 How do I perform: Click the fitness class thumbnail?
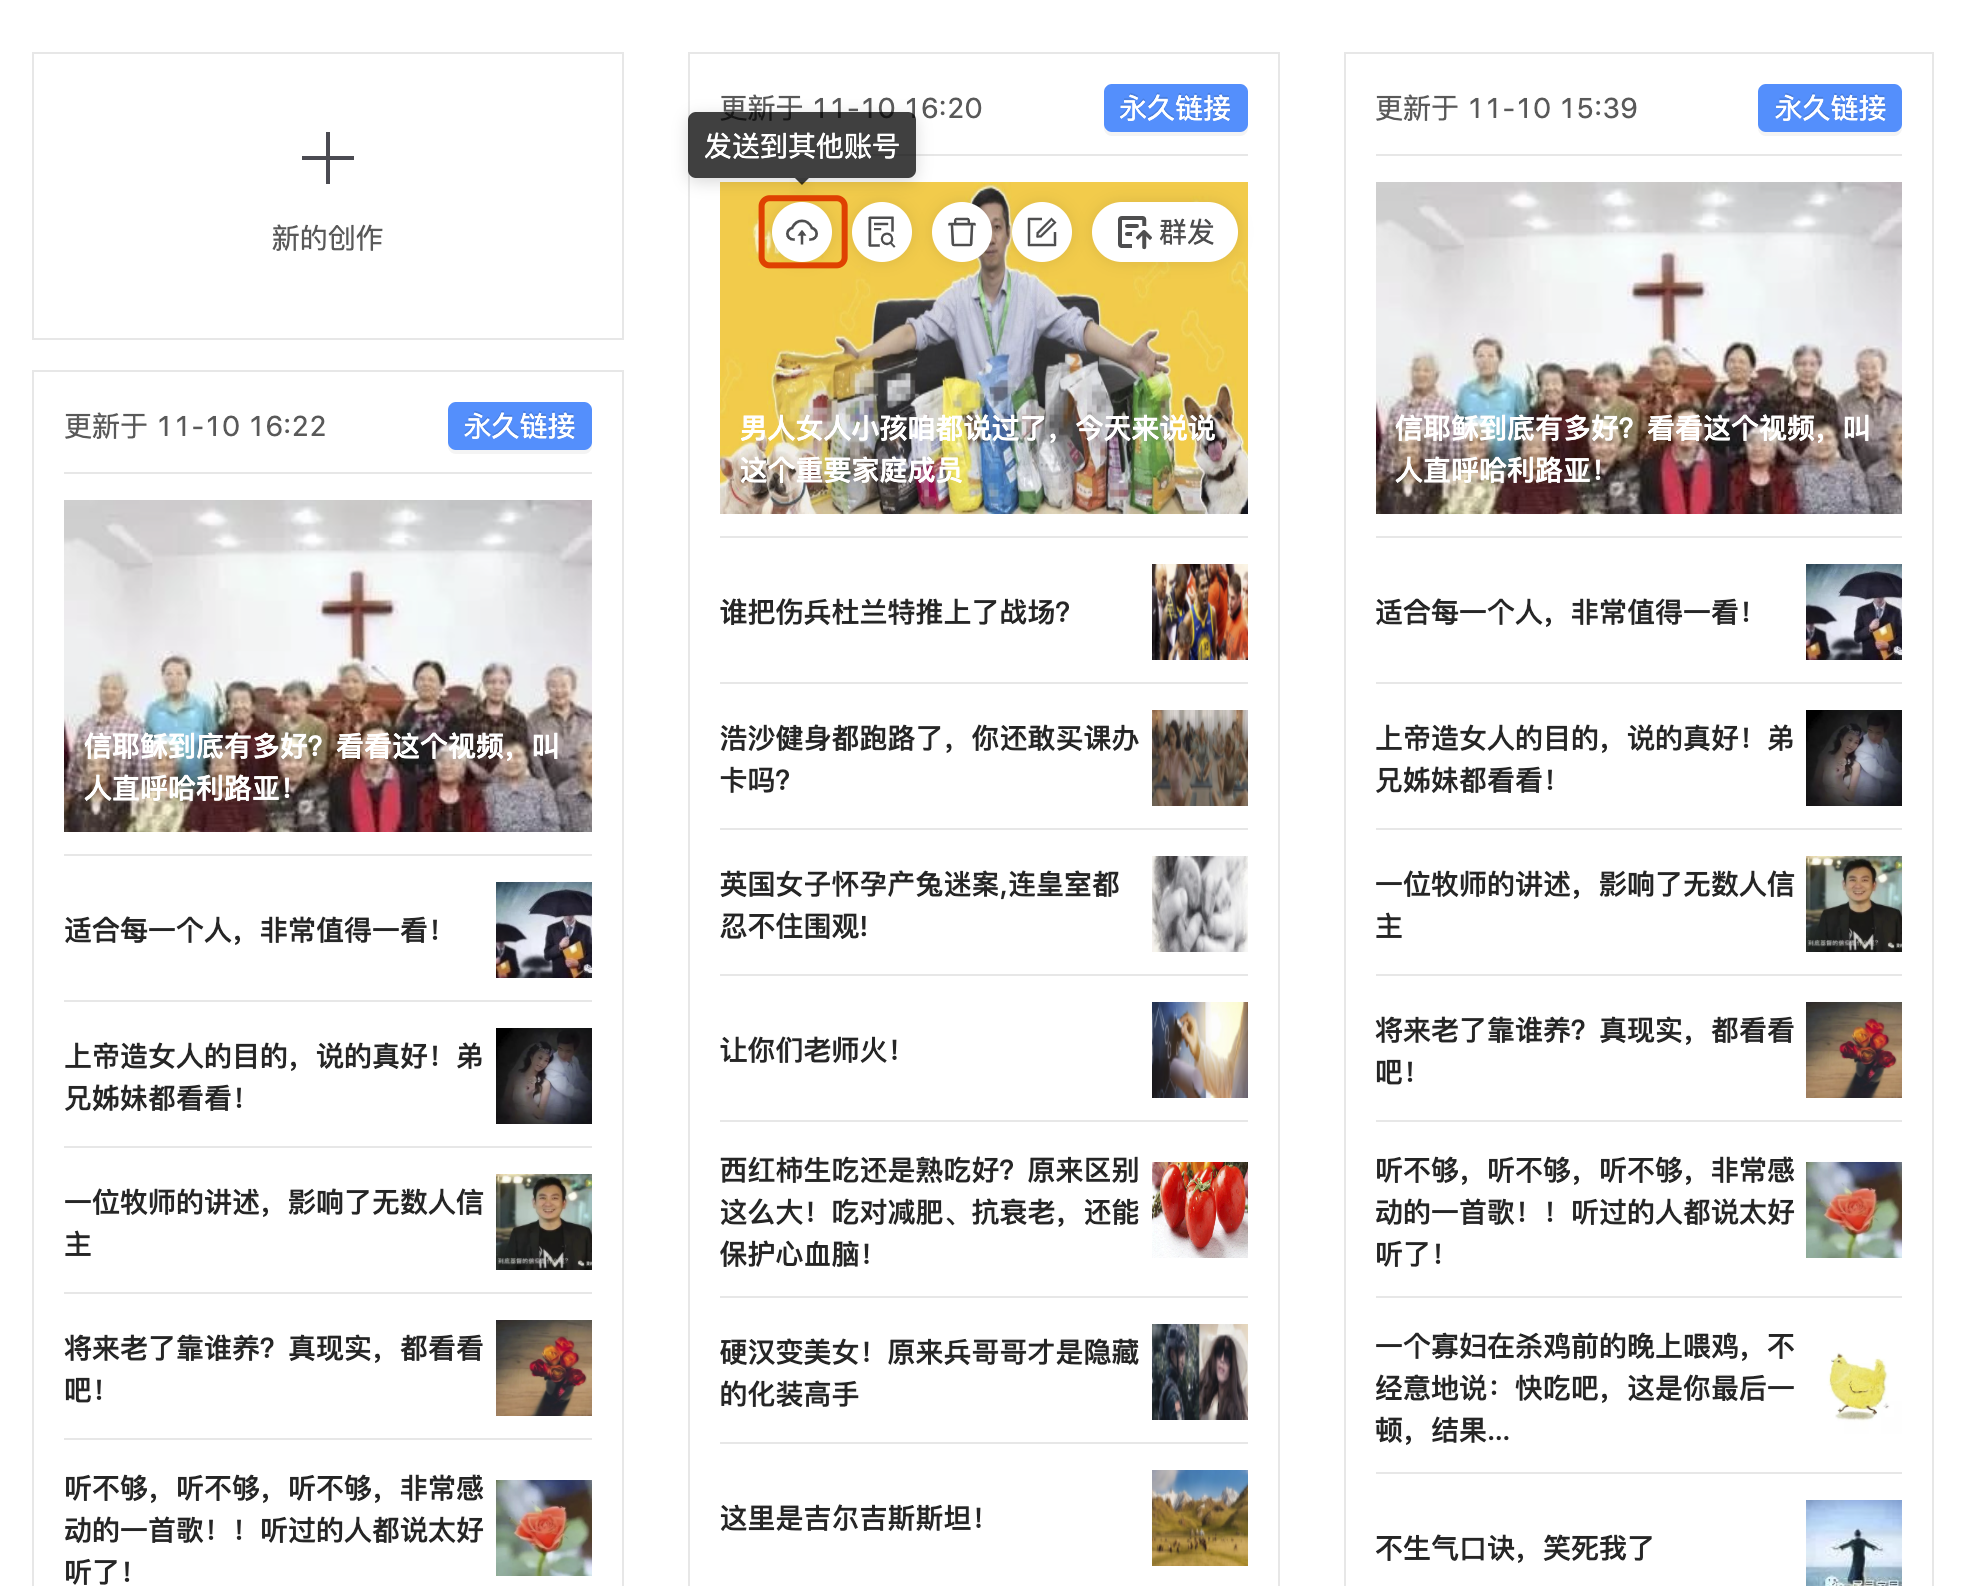(x=1200, y=758)
